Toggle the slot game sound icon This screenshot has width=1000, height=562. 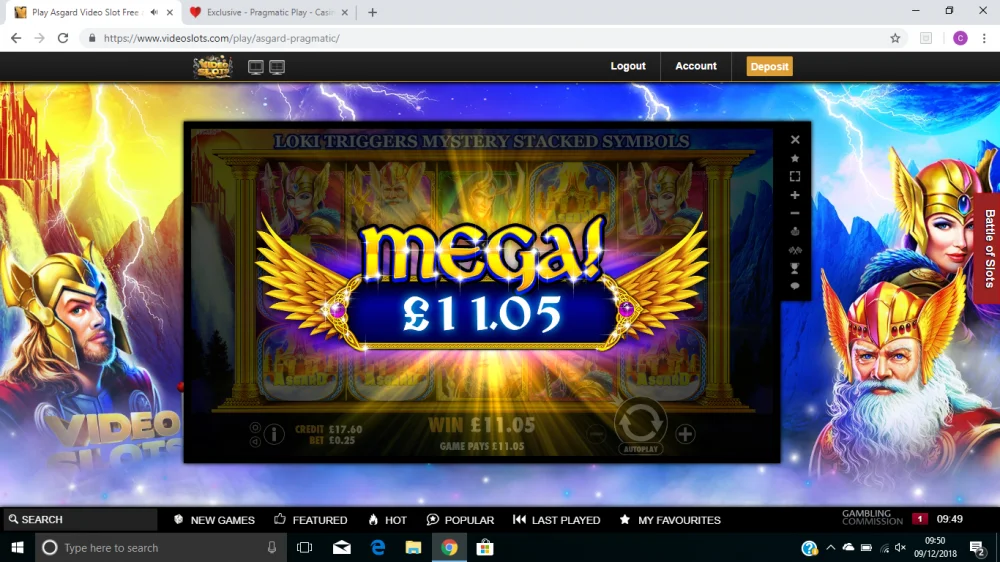255,441
